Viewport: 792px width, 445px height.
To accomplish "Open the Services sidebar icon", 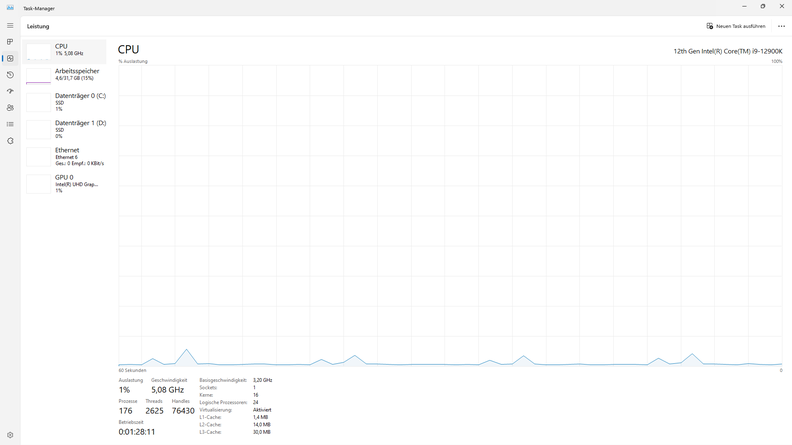I will (10, 141).
